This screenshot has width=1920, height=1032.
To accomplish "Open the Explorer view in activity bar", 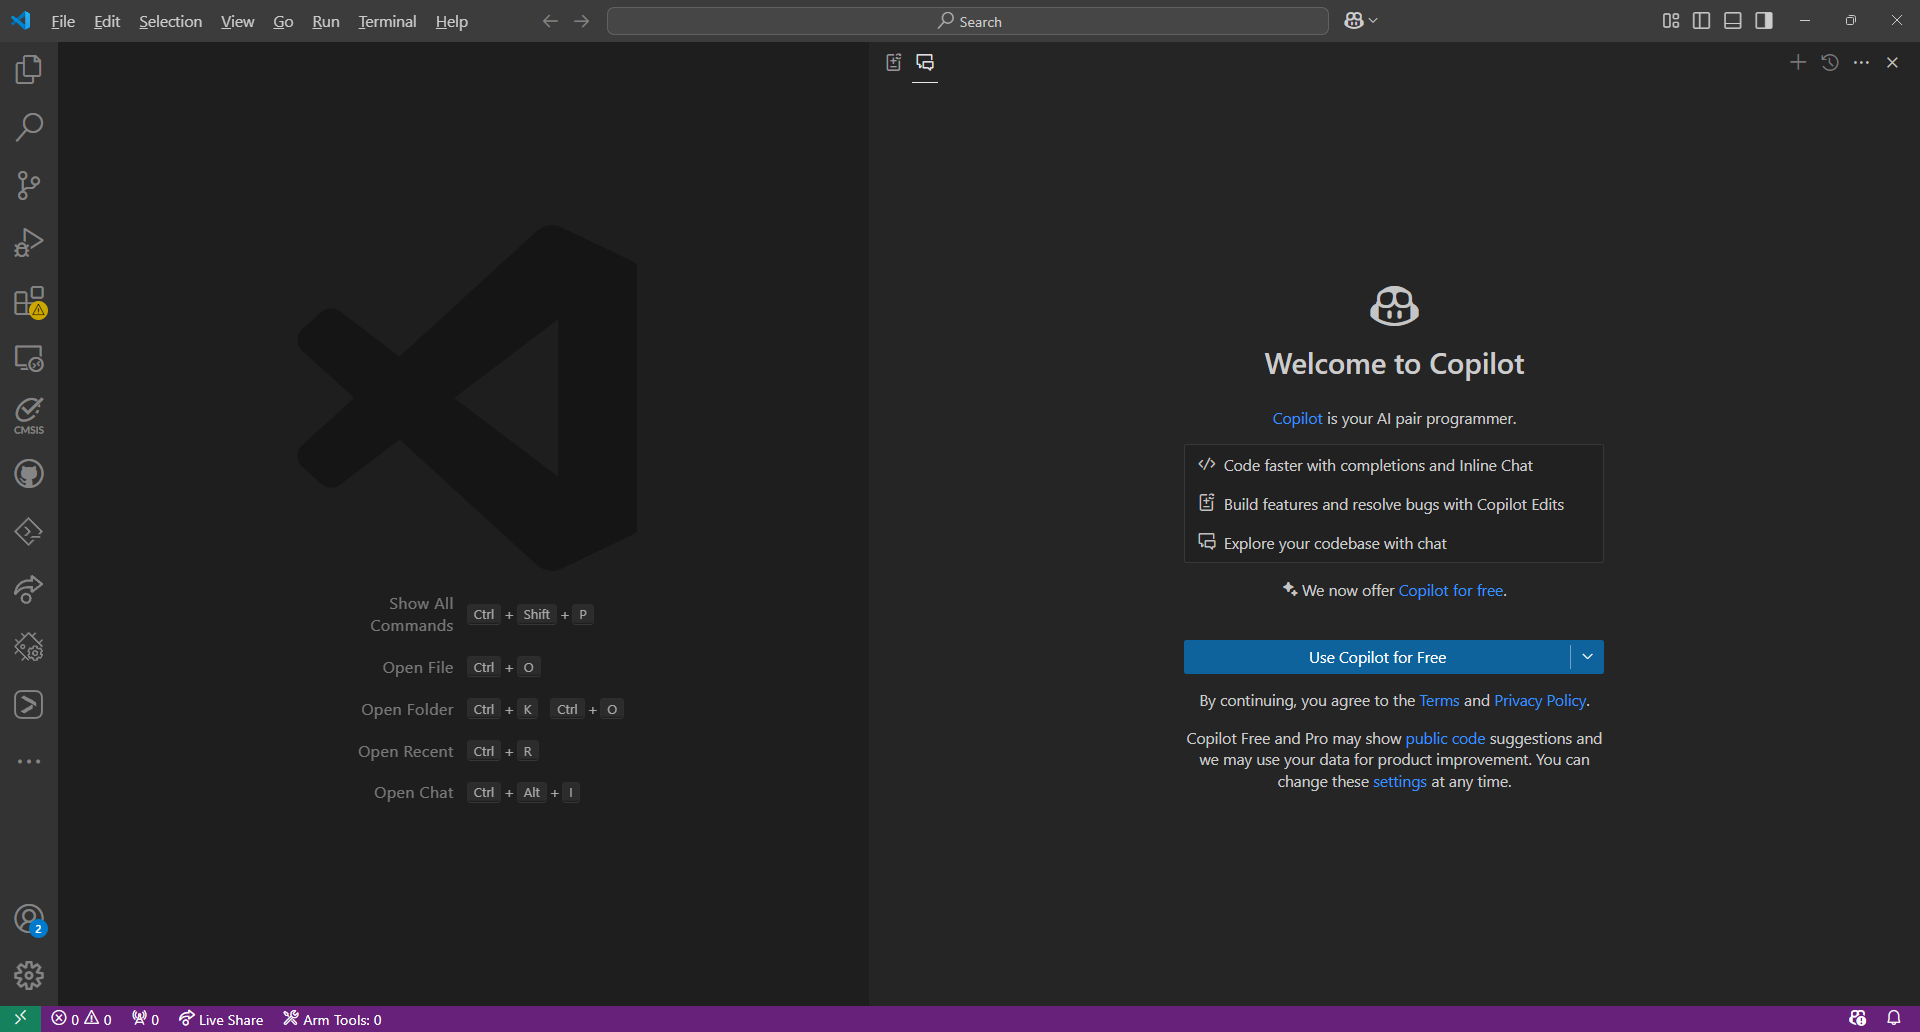I will (x=29, y=69).
